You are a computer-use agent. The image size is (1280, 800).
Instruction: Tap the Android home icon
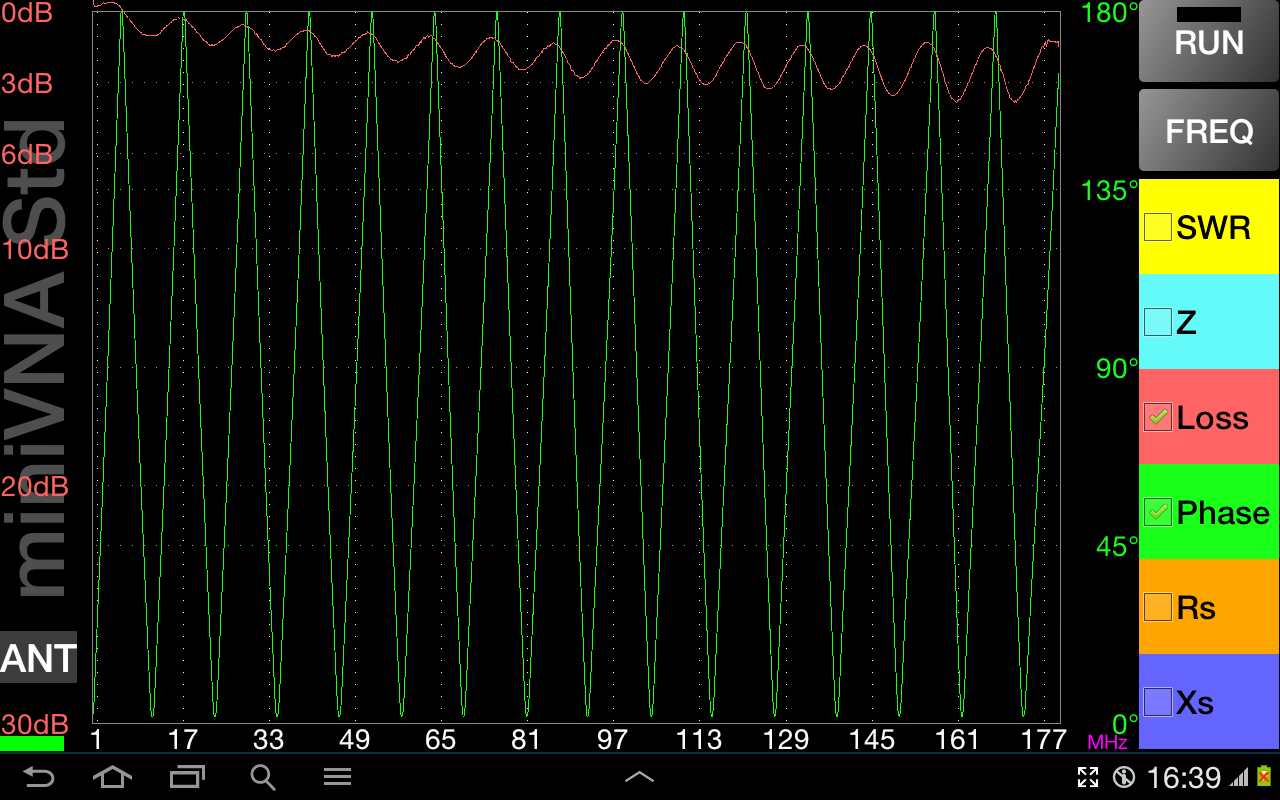coord(111,777)
